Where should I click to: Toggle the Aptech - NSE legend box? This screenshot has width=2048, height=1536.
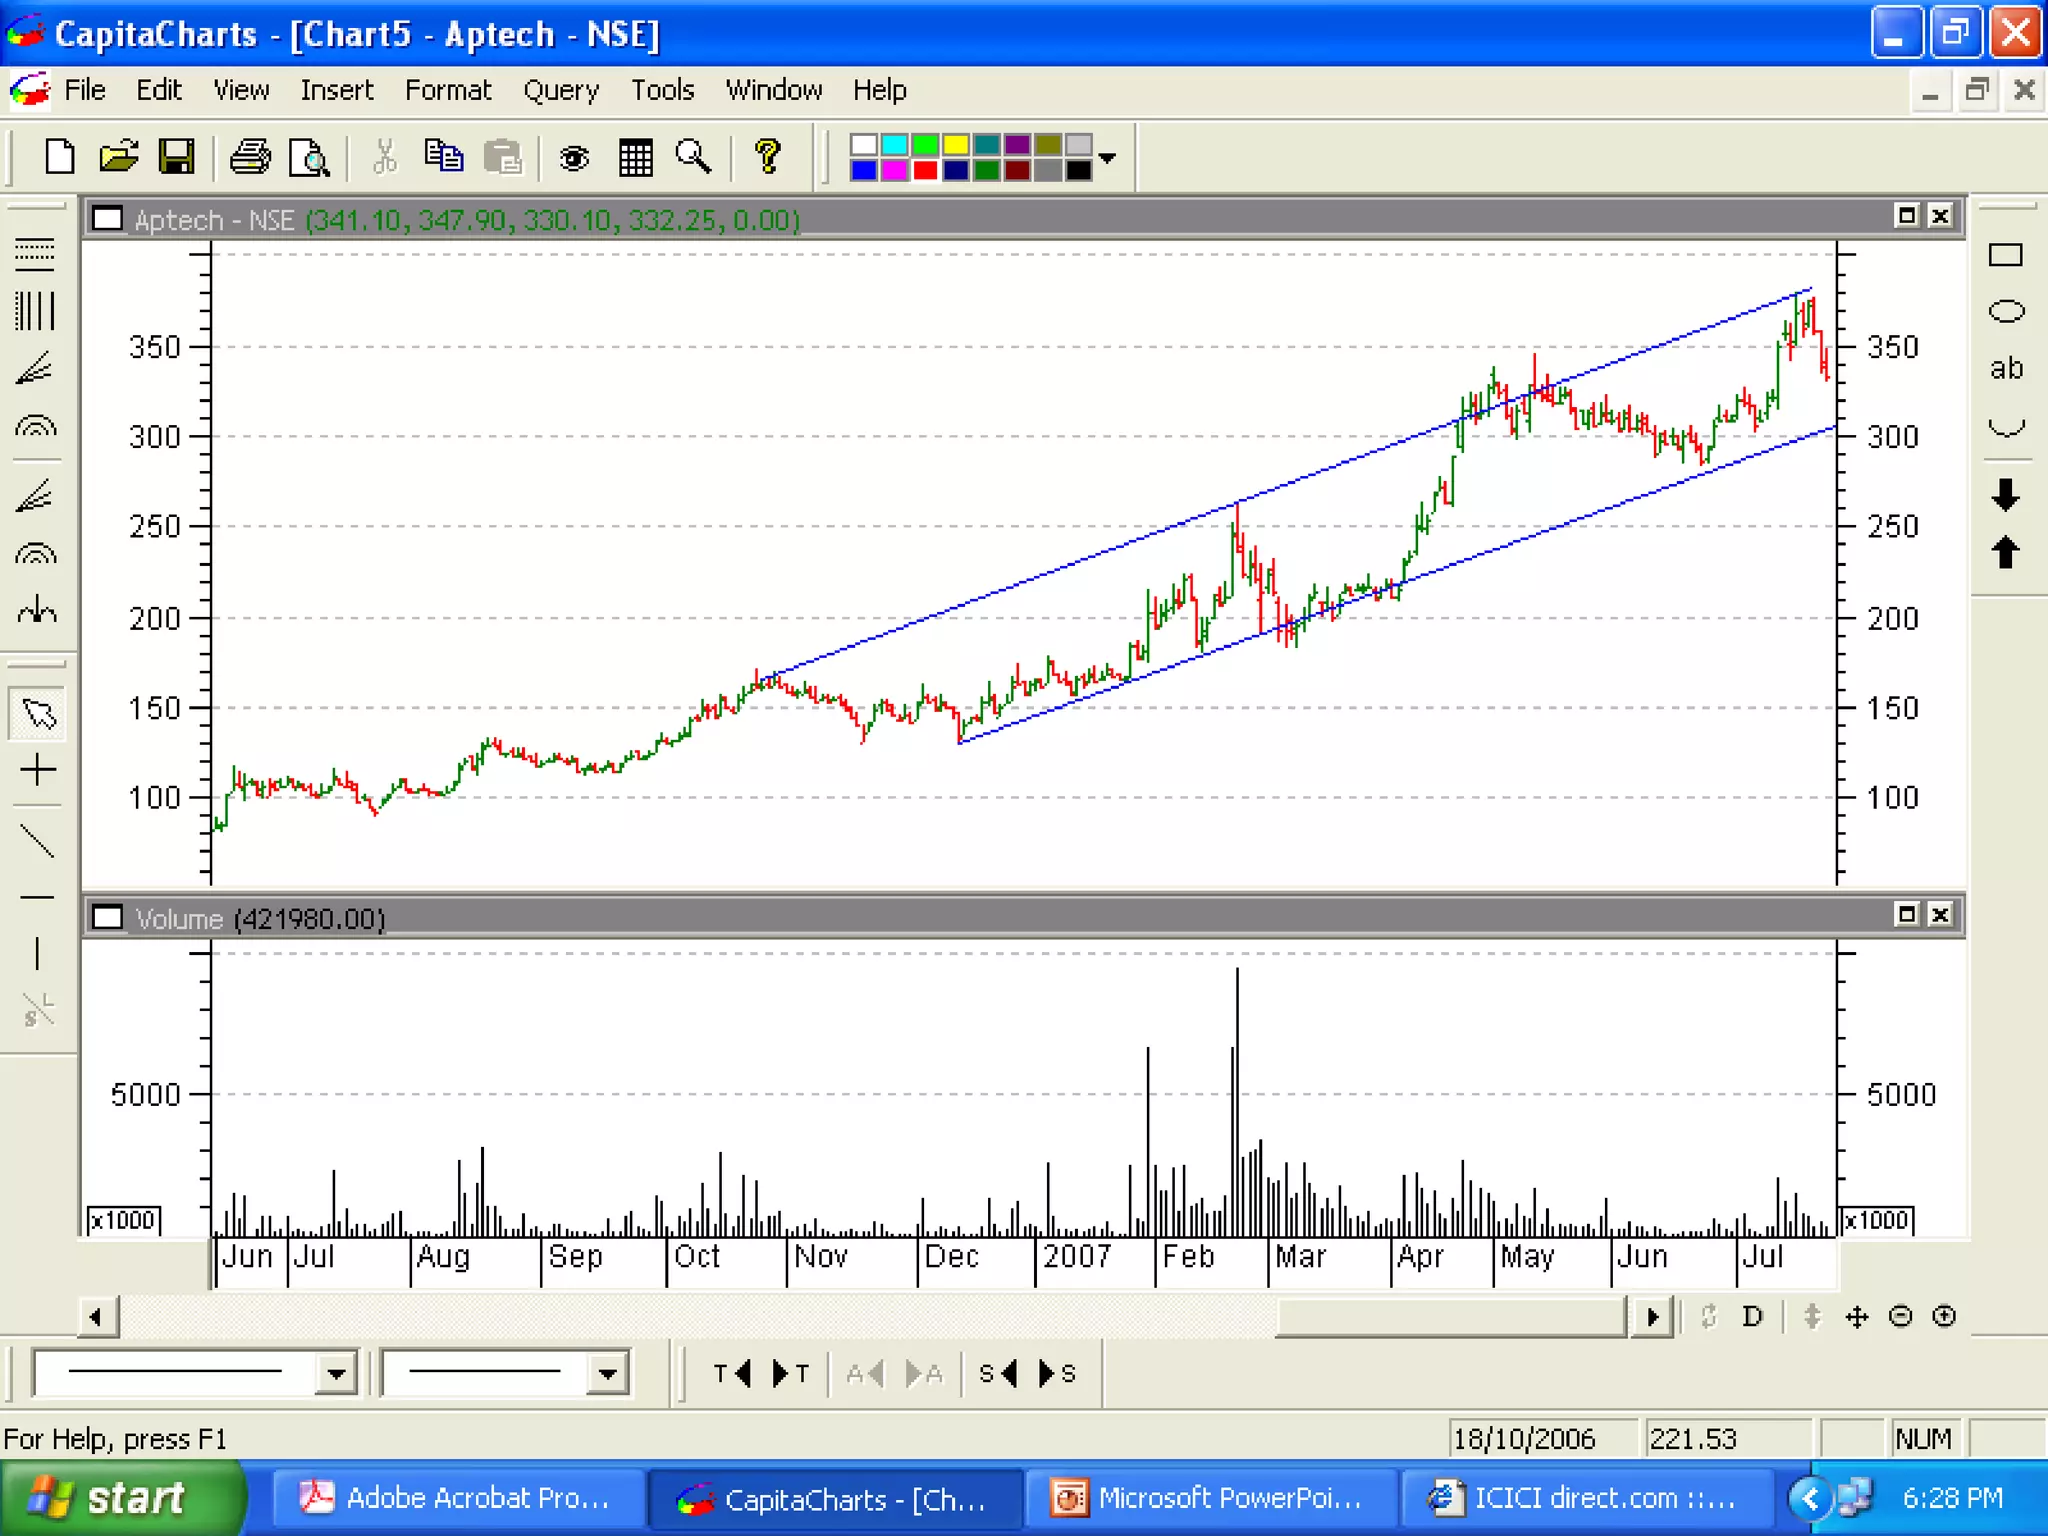(x=108, y=219)
